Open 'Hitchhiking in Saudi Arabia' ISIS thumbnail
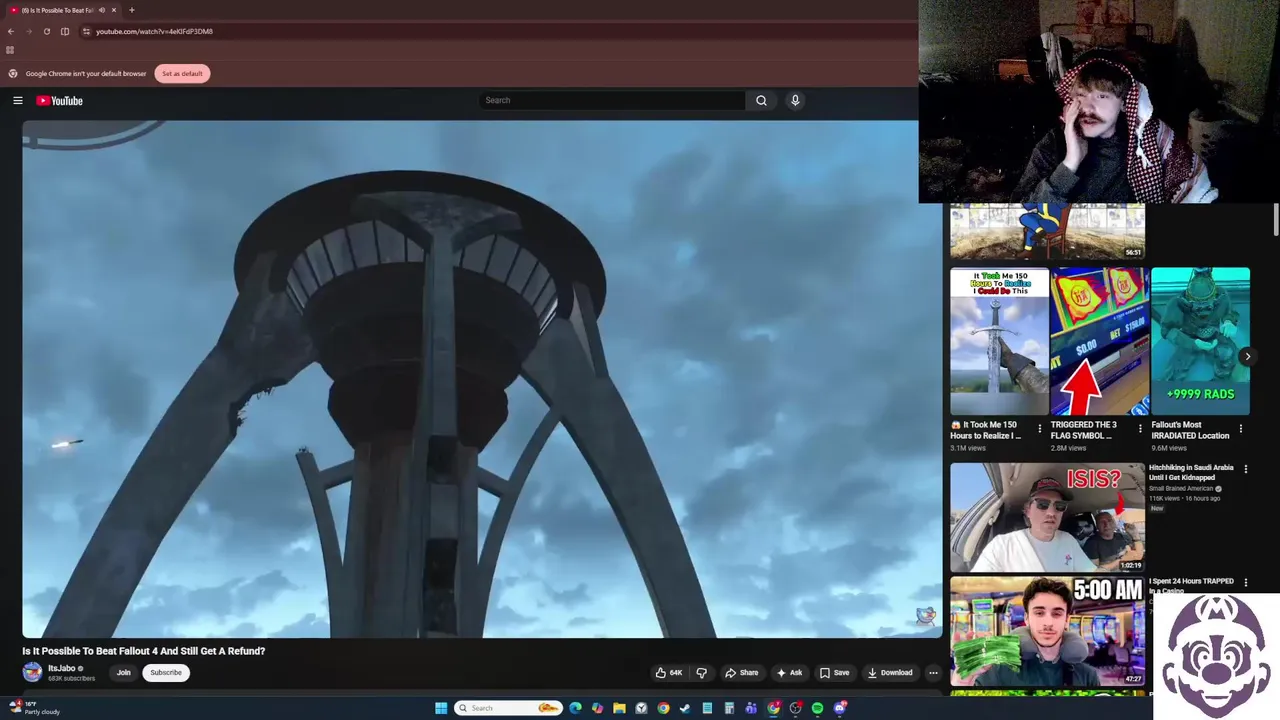Screen dimensions: 1280x720 click(1047, 517)
